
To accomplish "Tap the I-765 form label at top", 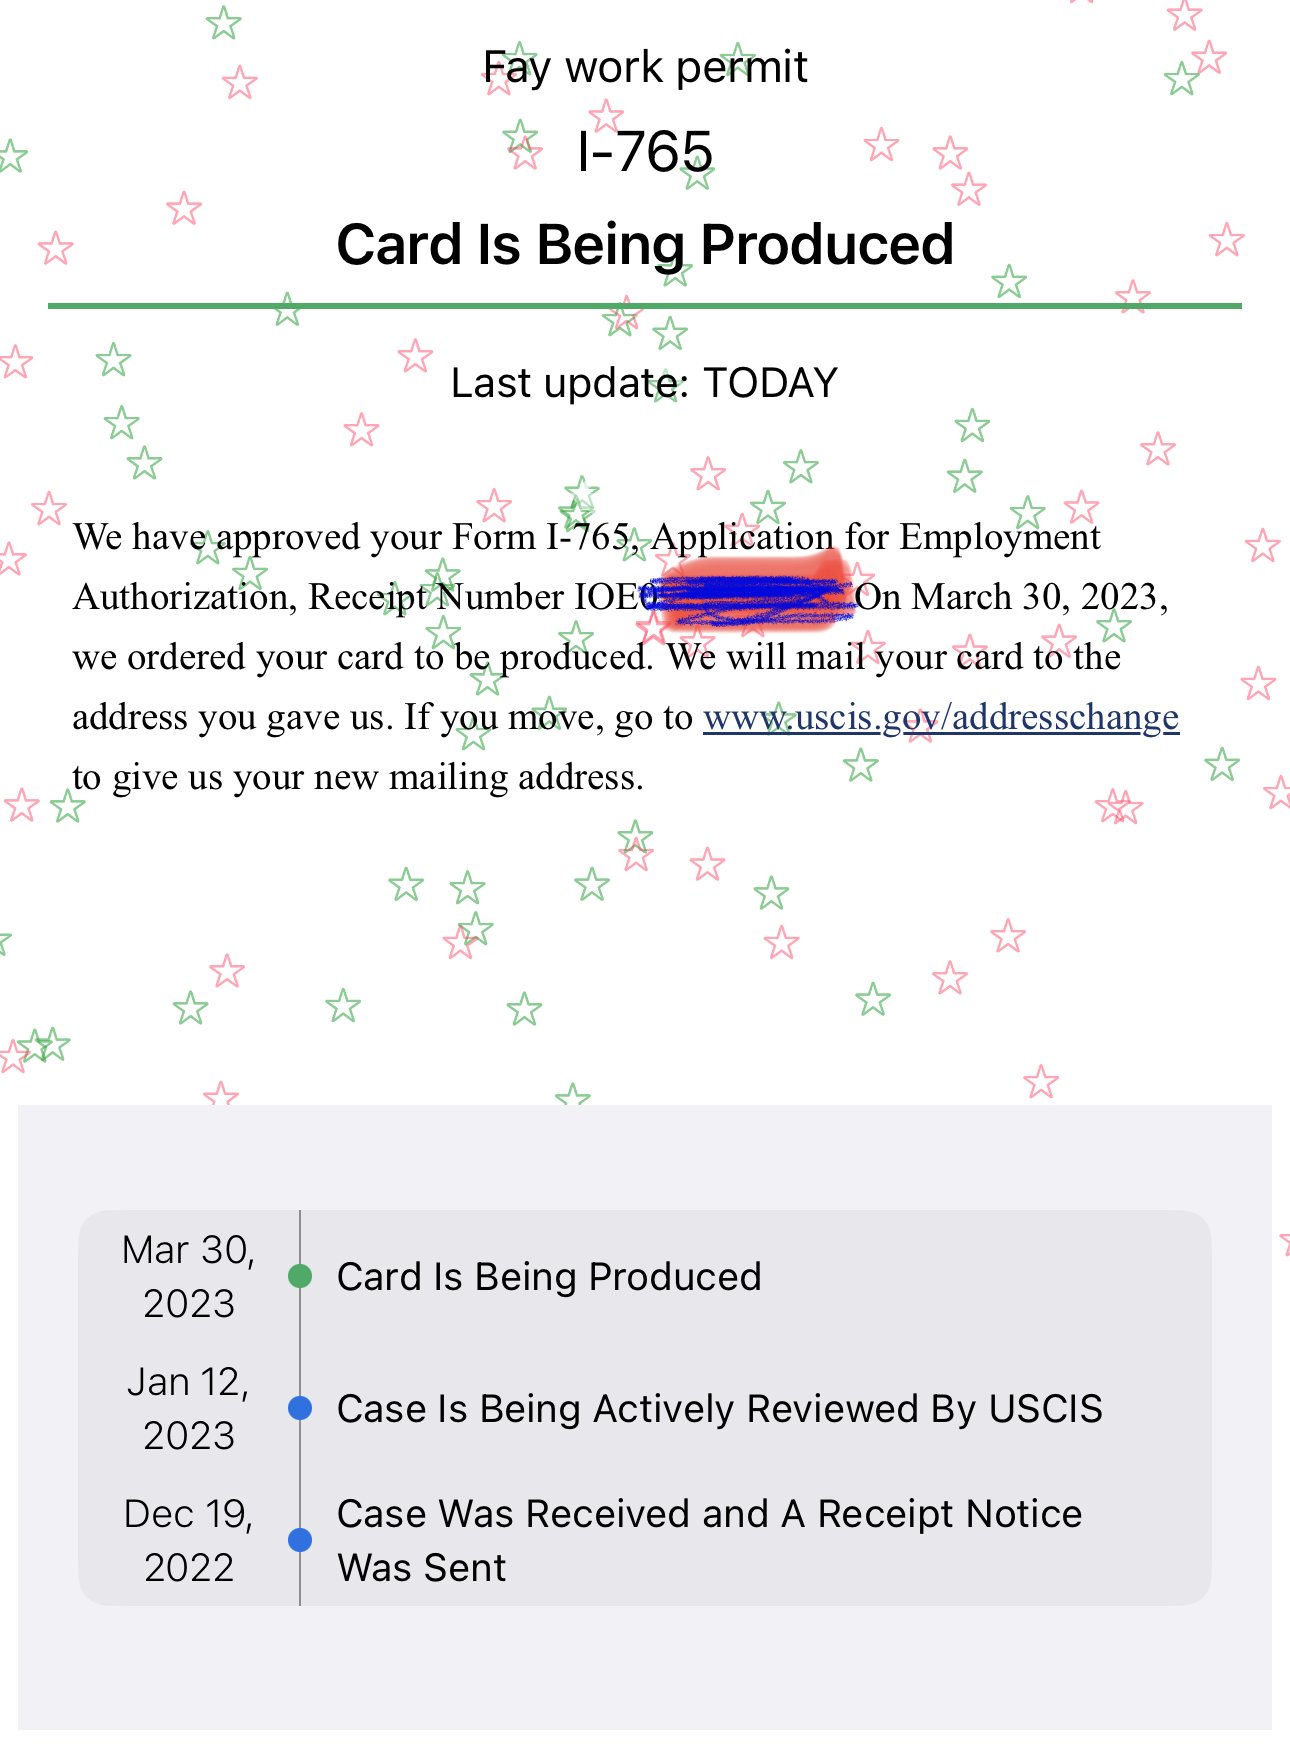I will tap(645, 152).
